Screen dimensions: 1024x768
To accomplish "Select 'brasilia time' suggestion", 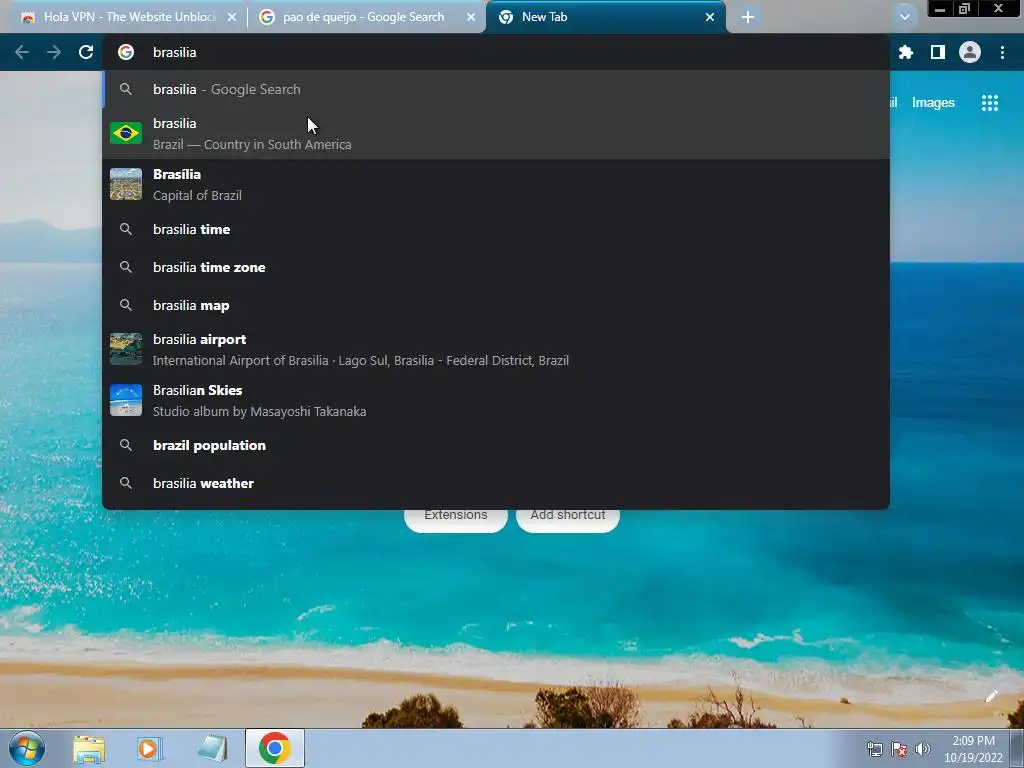I will (x=496, y=229).
